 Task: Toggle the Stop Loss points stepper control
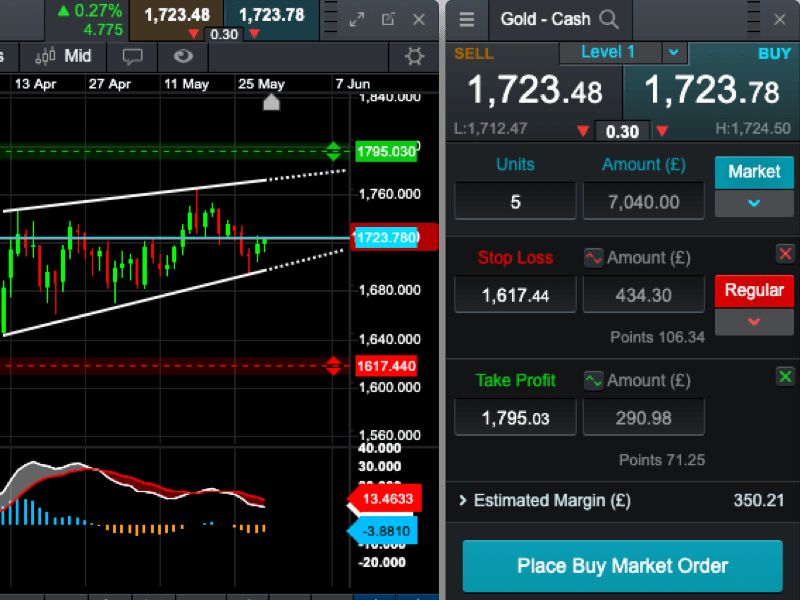tap(593, 257)
